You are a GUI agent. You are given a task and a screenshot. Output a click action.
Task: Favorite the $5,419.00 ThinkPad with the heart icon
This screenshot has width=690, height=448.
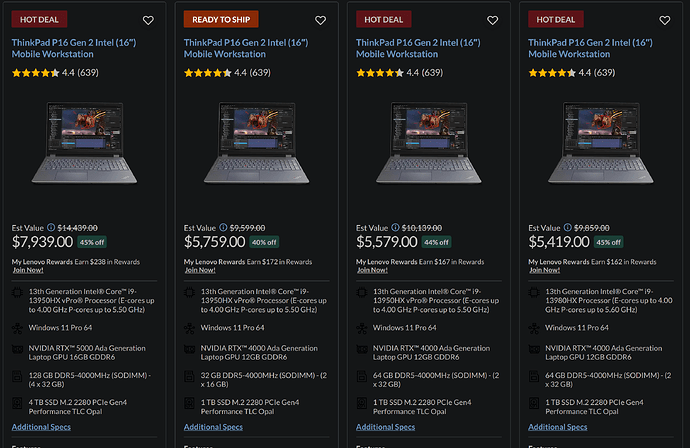[664, 20]
